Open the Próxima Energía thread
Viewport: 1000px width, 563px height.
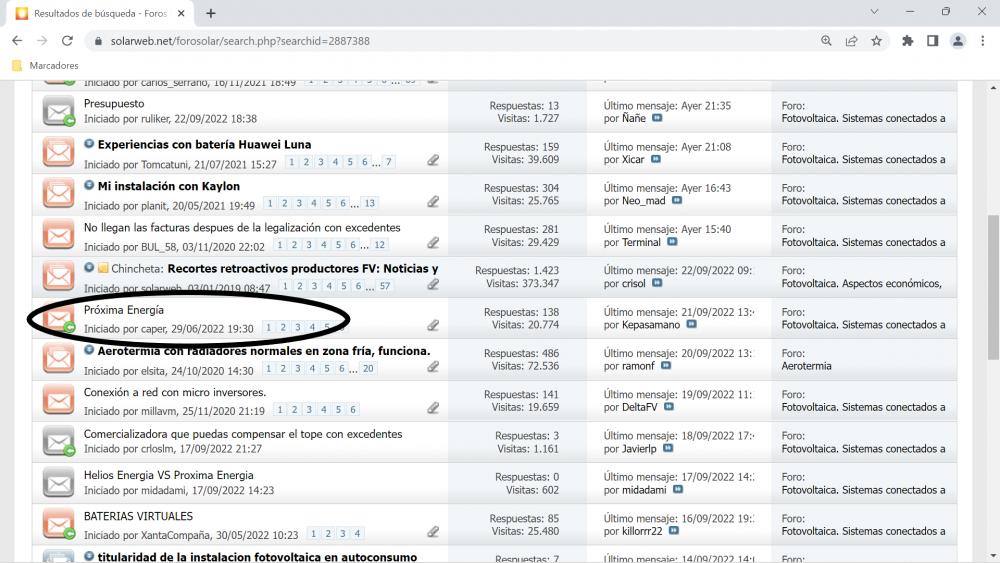[x=124, y=310]
